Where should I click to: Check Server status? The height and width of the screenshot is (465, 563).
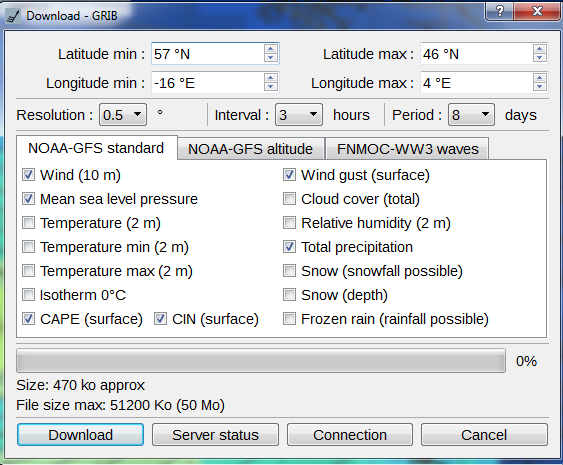click(x=215, y=435)
